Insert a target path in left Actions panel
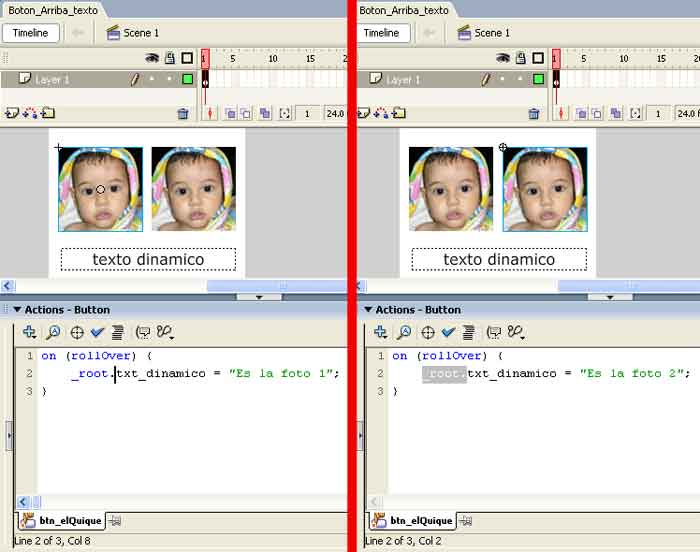The width and height of the screenshot is (700, 552). click(x=77, y=332)
